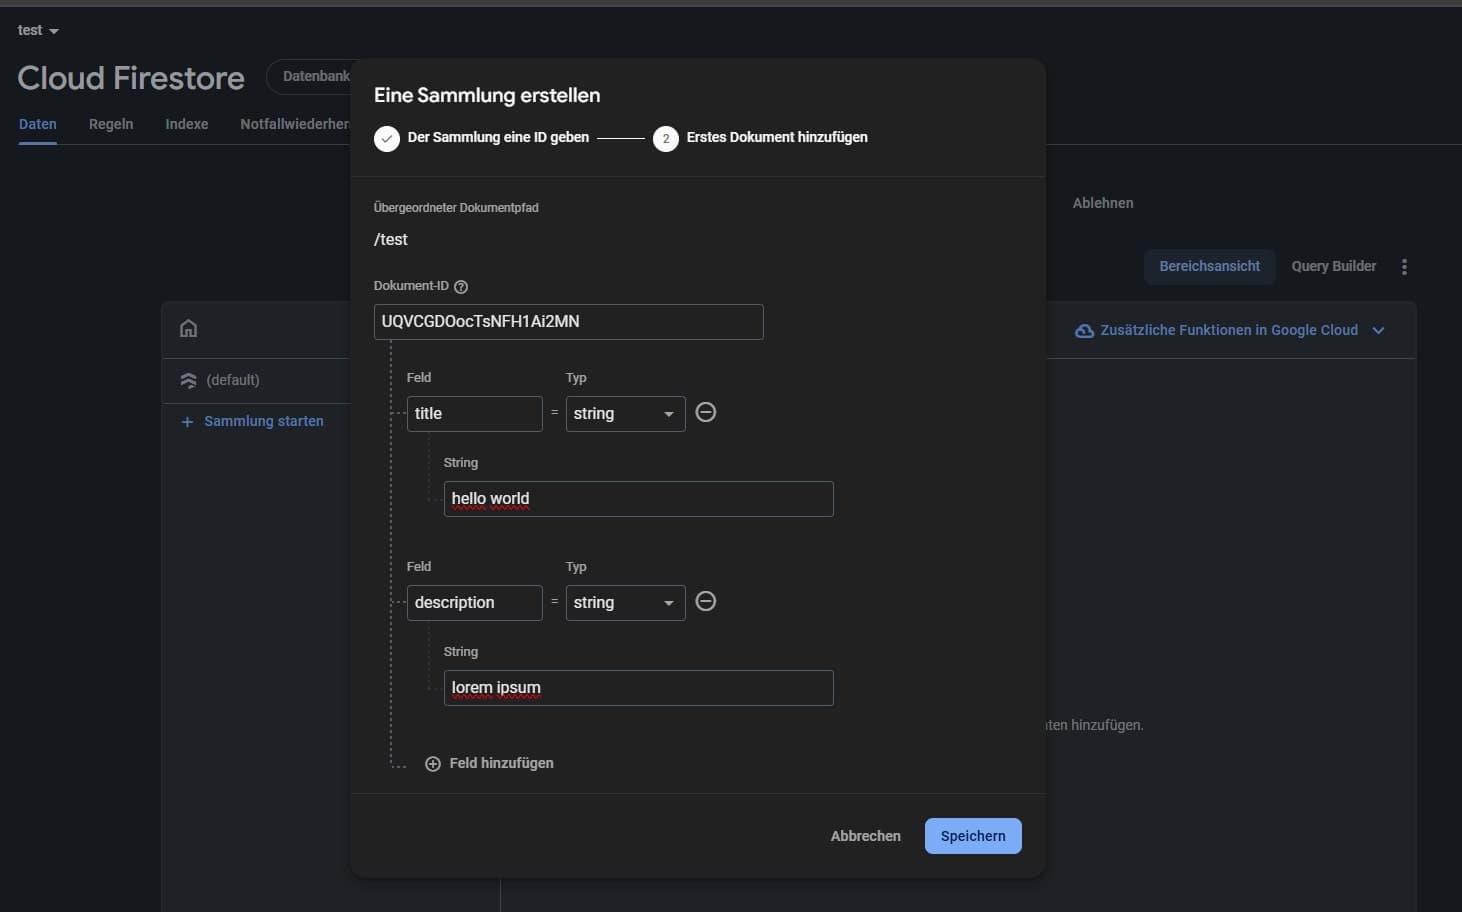This screenshot has width=1462, height=912.
Task: Click the home icon in the database sidebar
Action: point(188,328)
